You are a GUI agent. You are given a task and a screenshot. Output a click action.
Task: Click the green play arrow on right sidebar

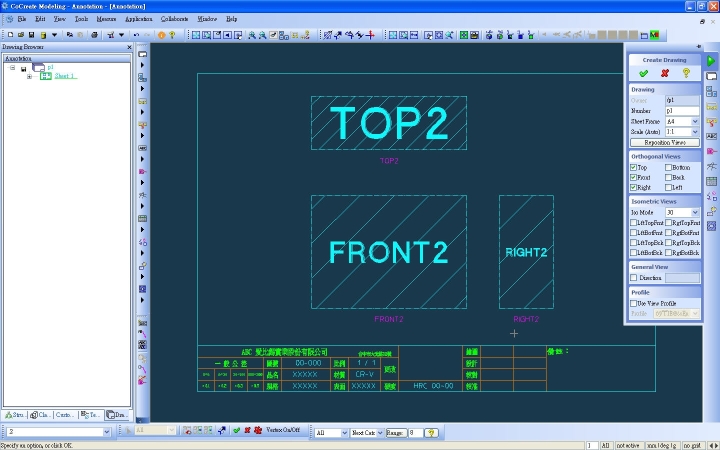pos(711,61)
